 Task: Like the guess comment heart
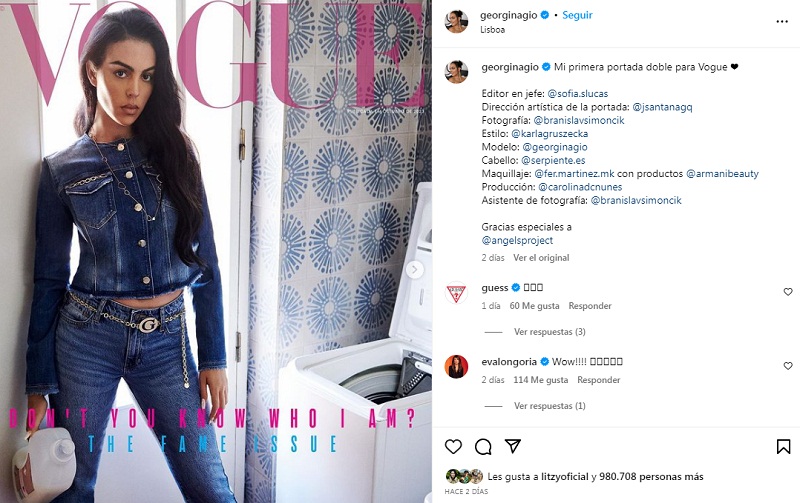pyautogui.click(x=788, y=292)
